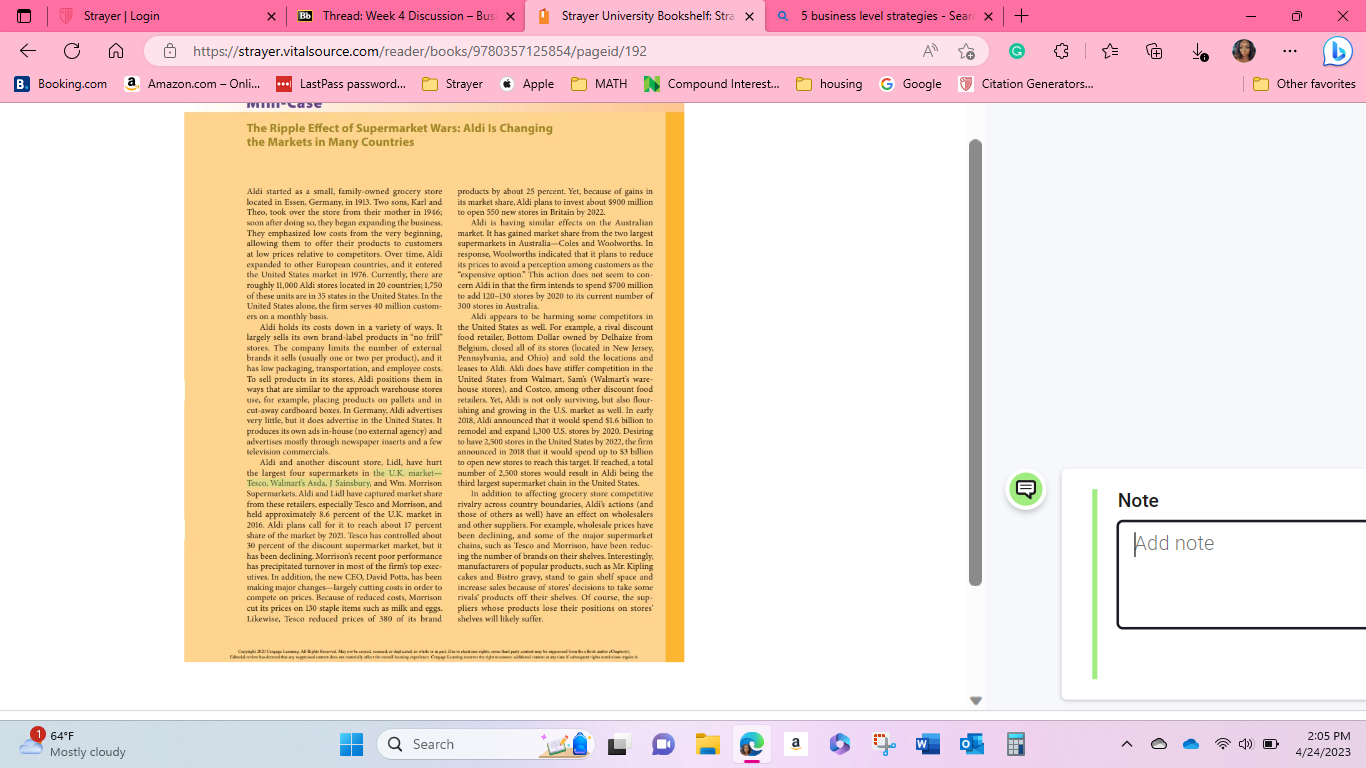Open the MATH favorites folder
This screenshot has height=768, width=1366.
pyautogui.click(x=600, y=84)
